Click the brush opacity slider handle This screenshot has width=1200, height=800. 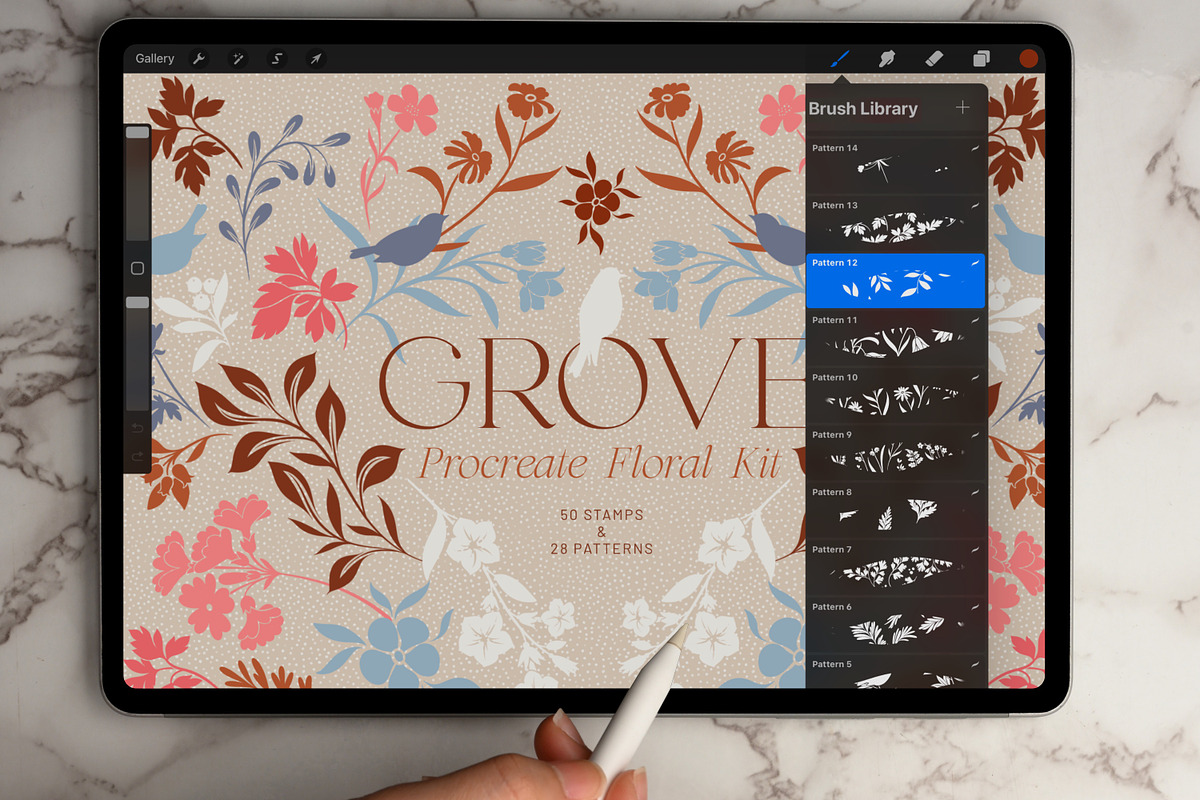137,302
